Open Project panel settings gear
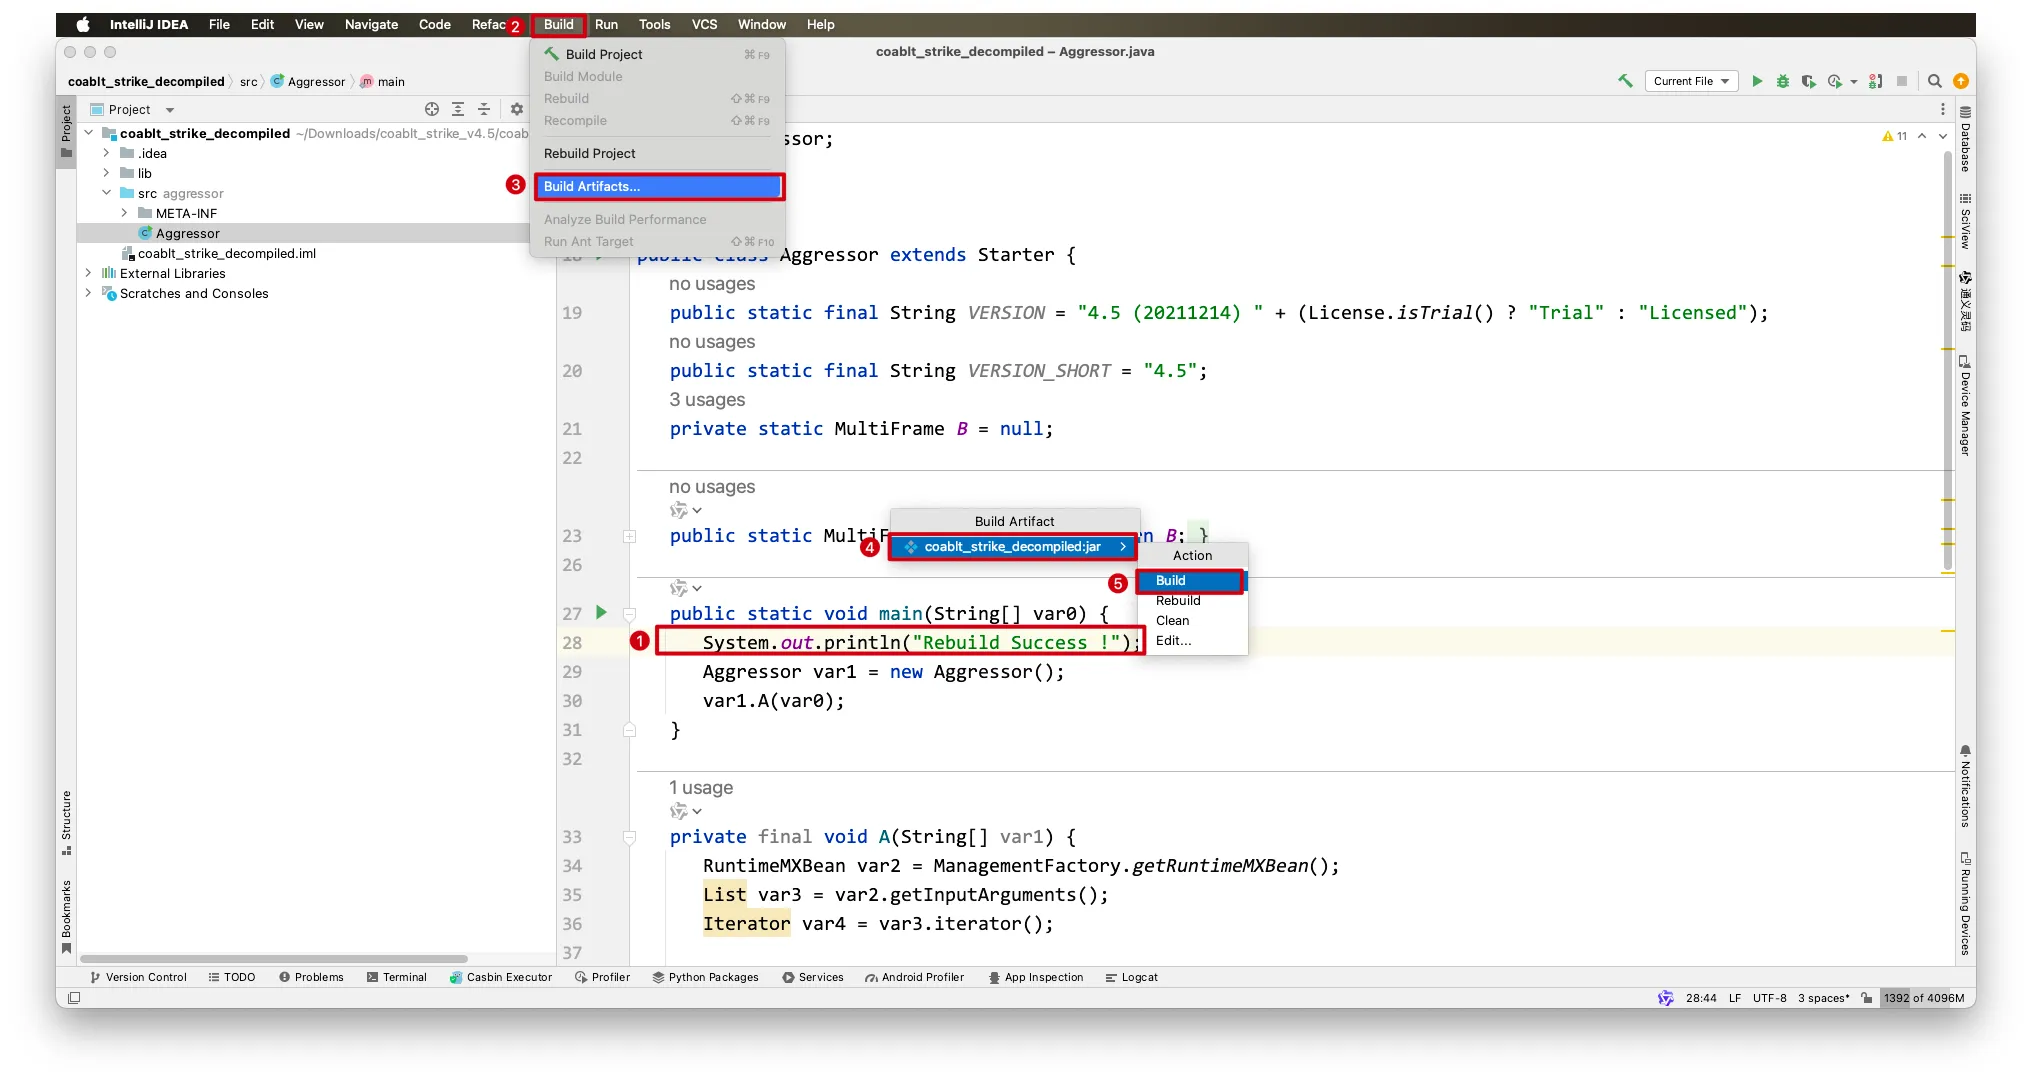2032x1082 pixels. click(517, 109)
